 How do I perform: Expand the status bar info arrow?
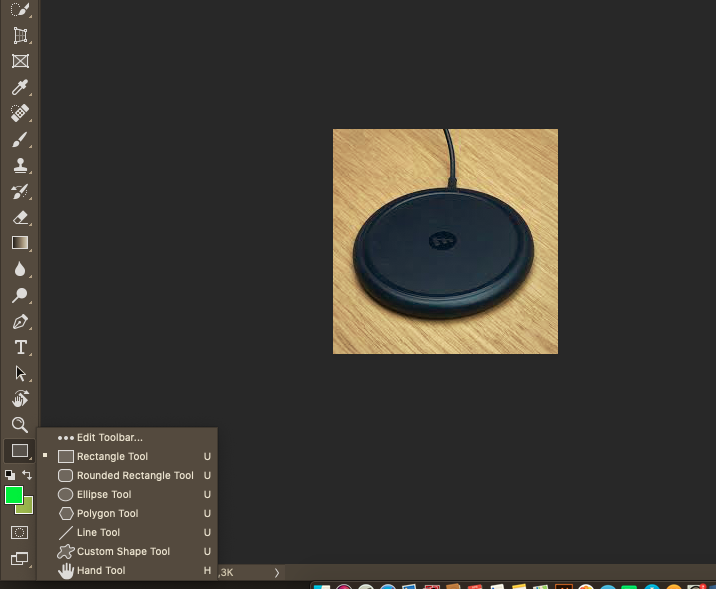pyautogui.click(x=277, y=573)
